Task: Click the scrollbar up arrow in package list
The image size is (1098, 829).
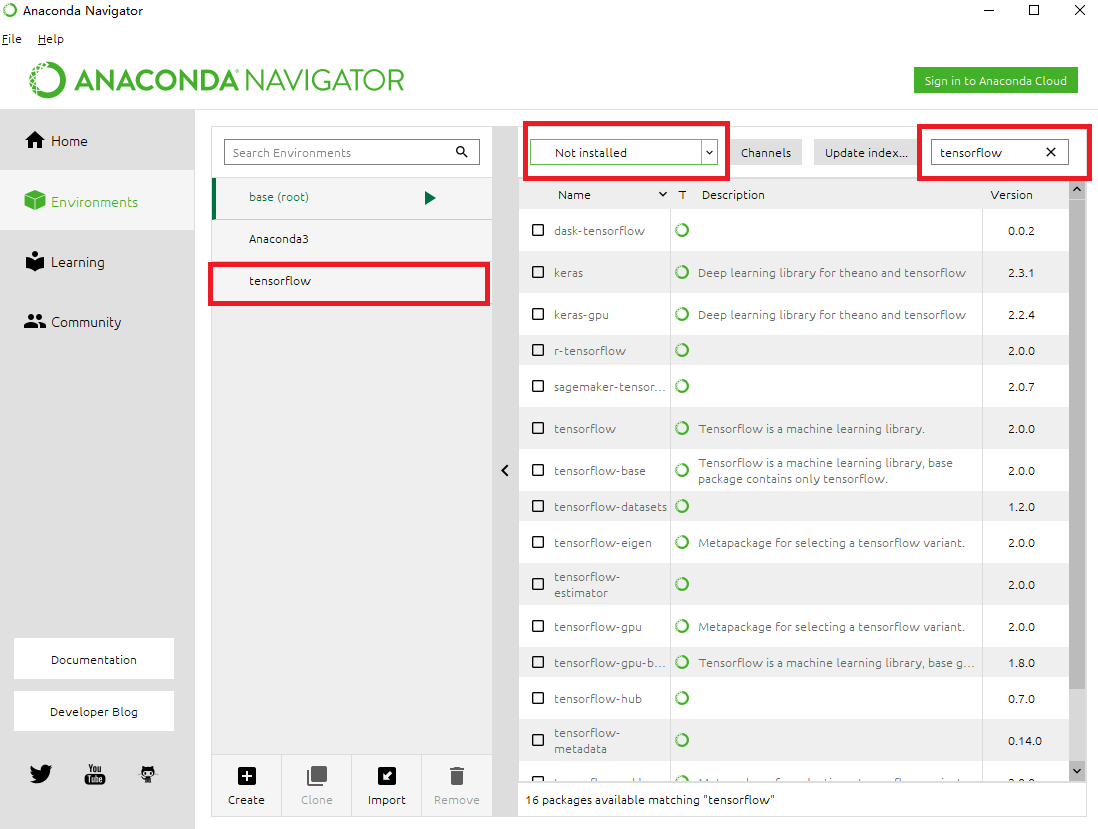Action: [1077, 189]
